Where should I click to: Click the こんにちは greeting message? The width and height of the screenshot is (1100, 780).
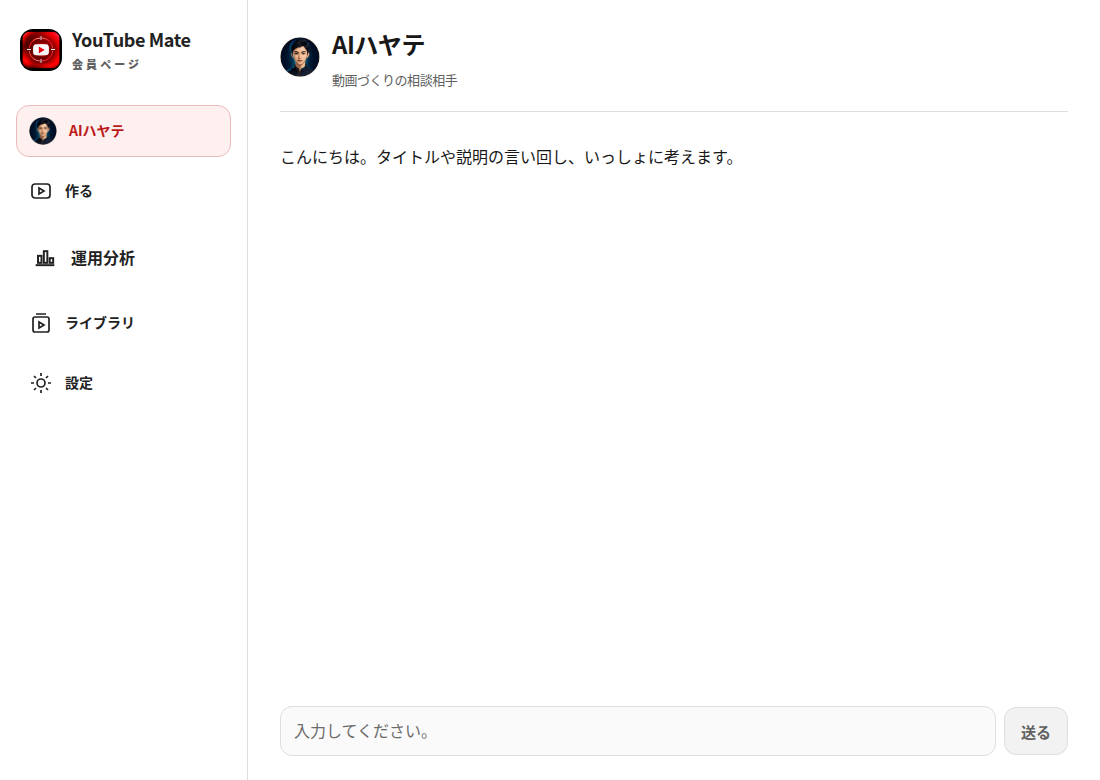pyautogui.click(x=508, y=157)
